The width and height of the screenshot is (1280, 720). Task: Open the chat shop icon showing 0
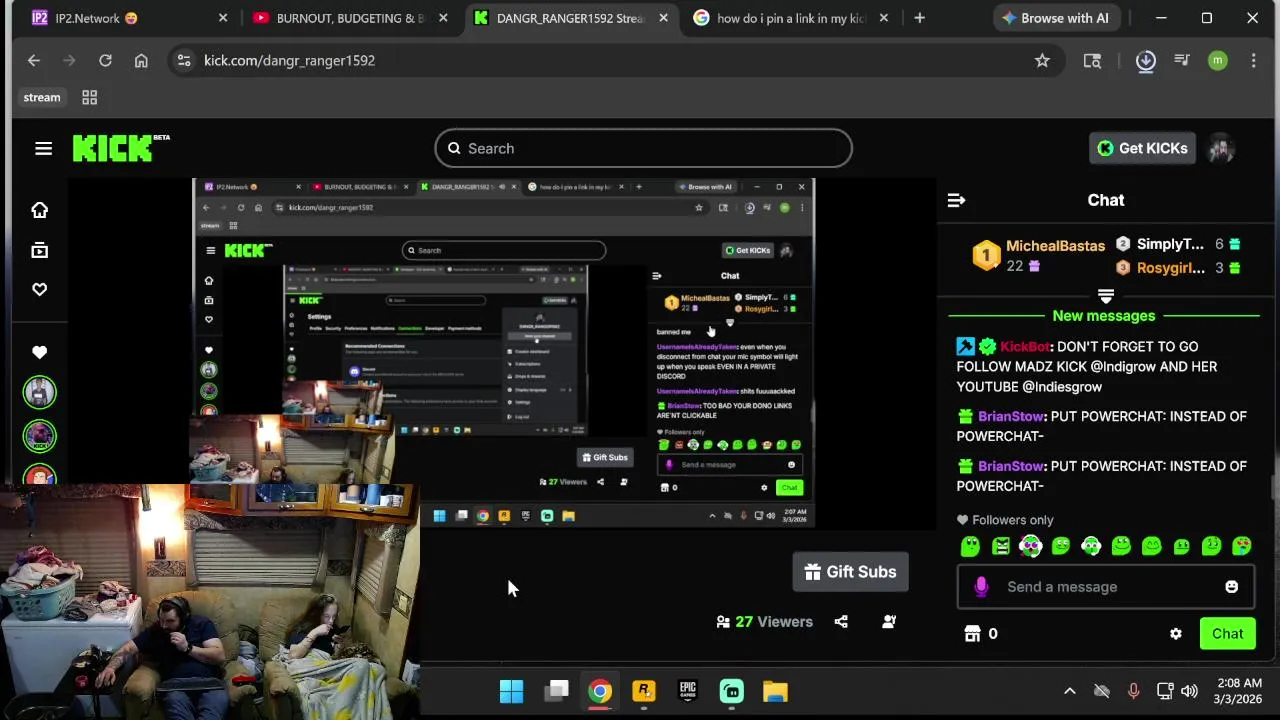(980, 634)
